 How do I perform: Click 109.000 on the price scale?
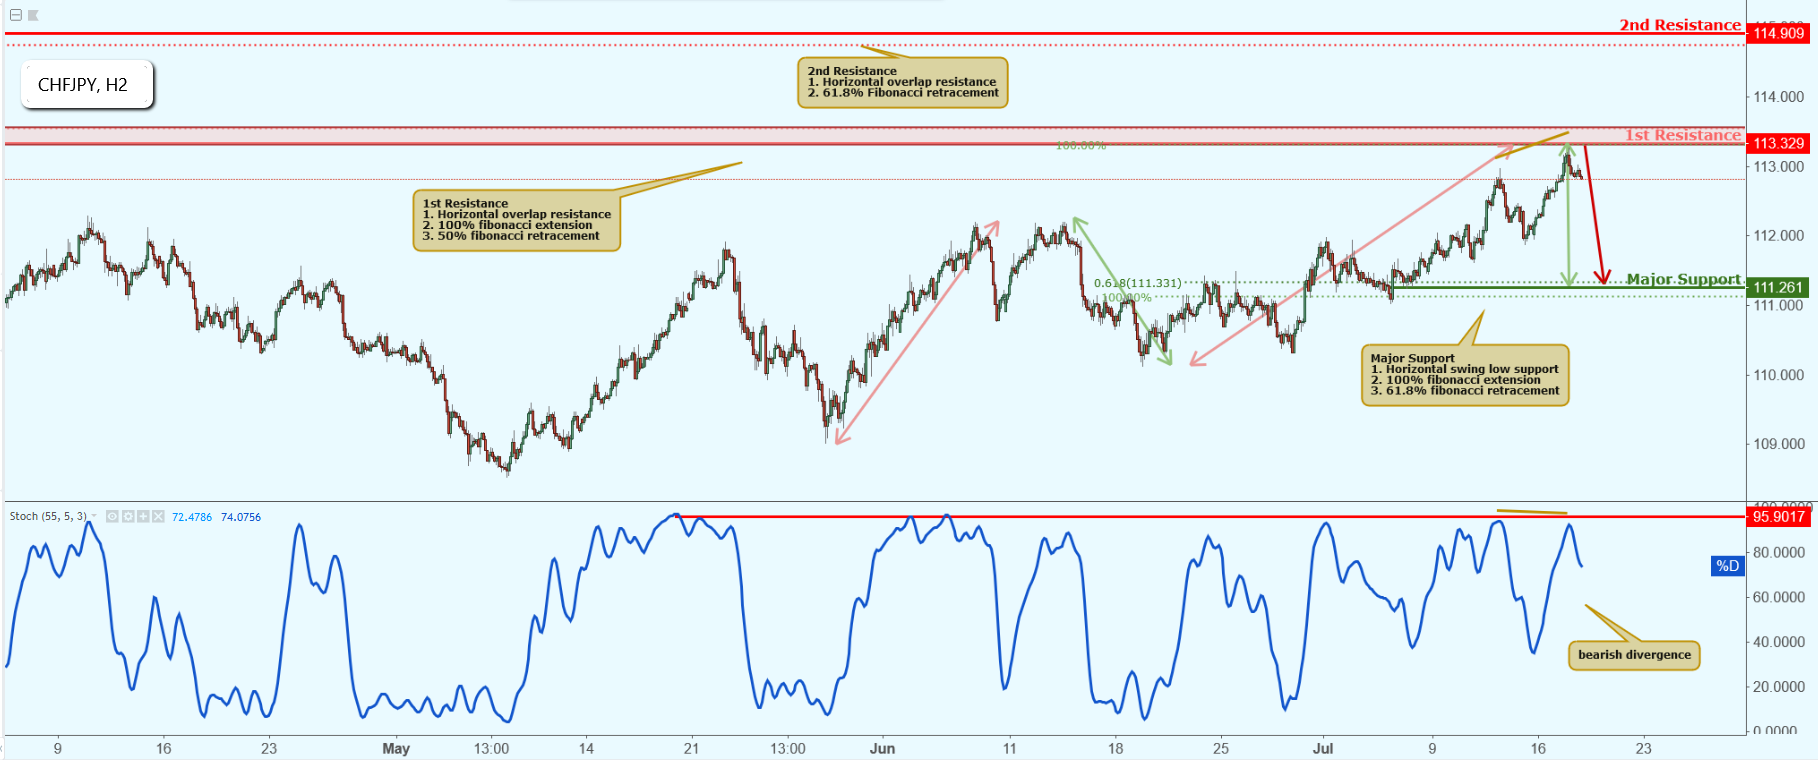(x=1779, y=444)
